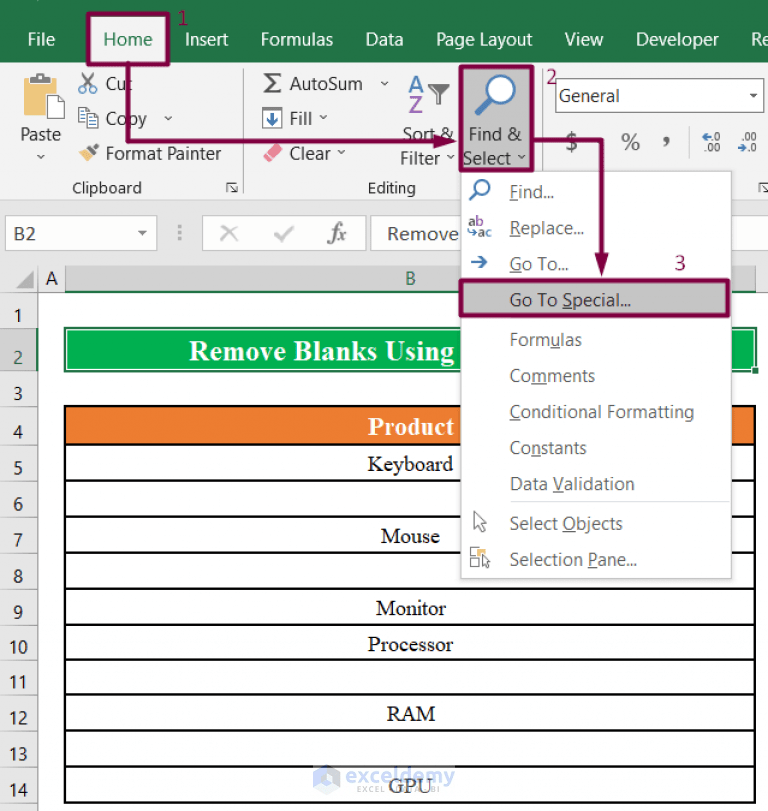Click the Insert Function fx icon
Viewport: 768px width, 811px height.
(337, 233)
